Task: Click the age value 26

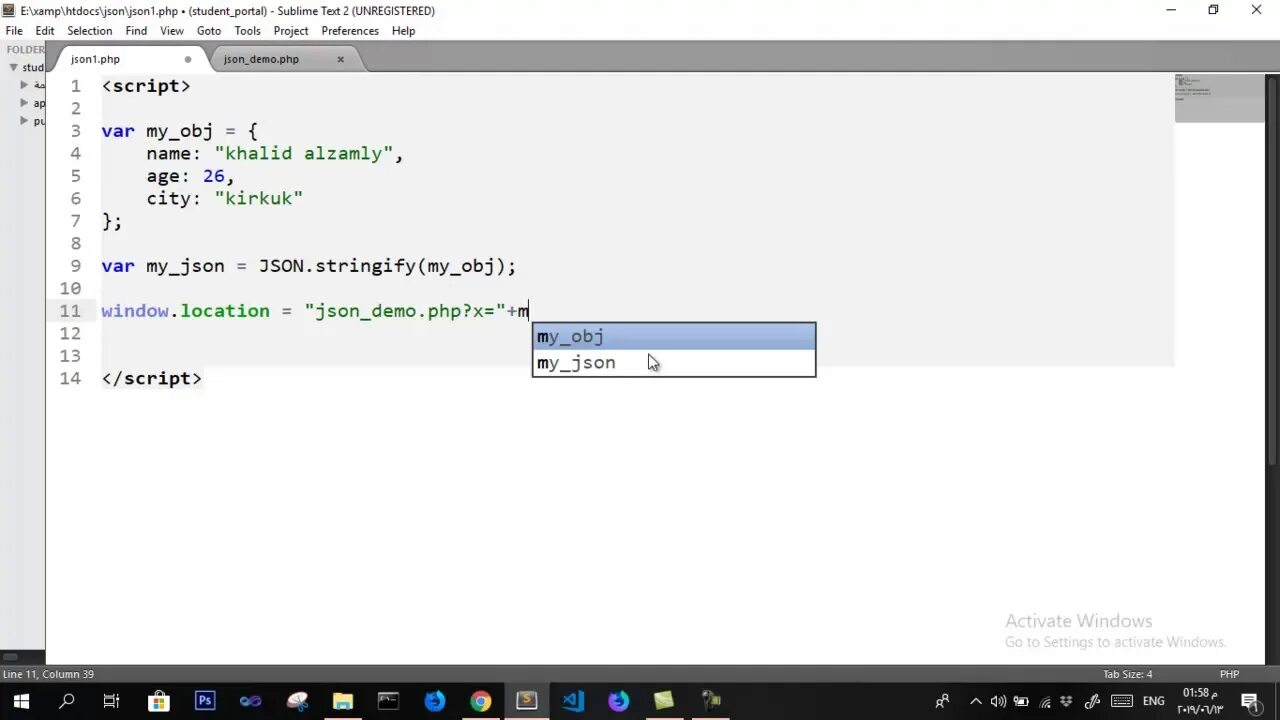Action: point(214,176)
